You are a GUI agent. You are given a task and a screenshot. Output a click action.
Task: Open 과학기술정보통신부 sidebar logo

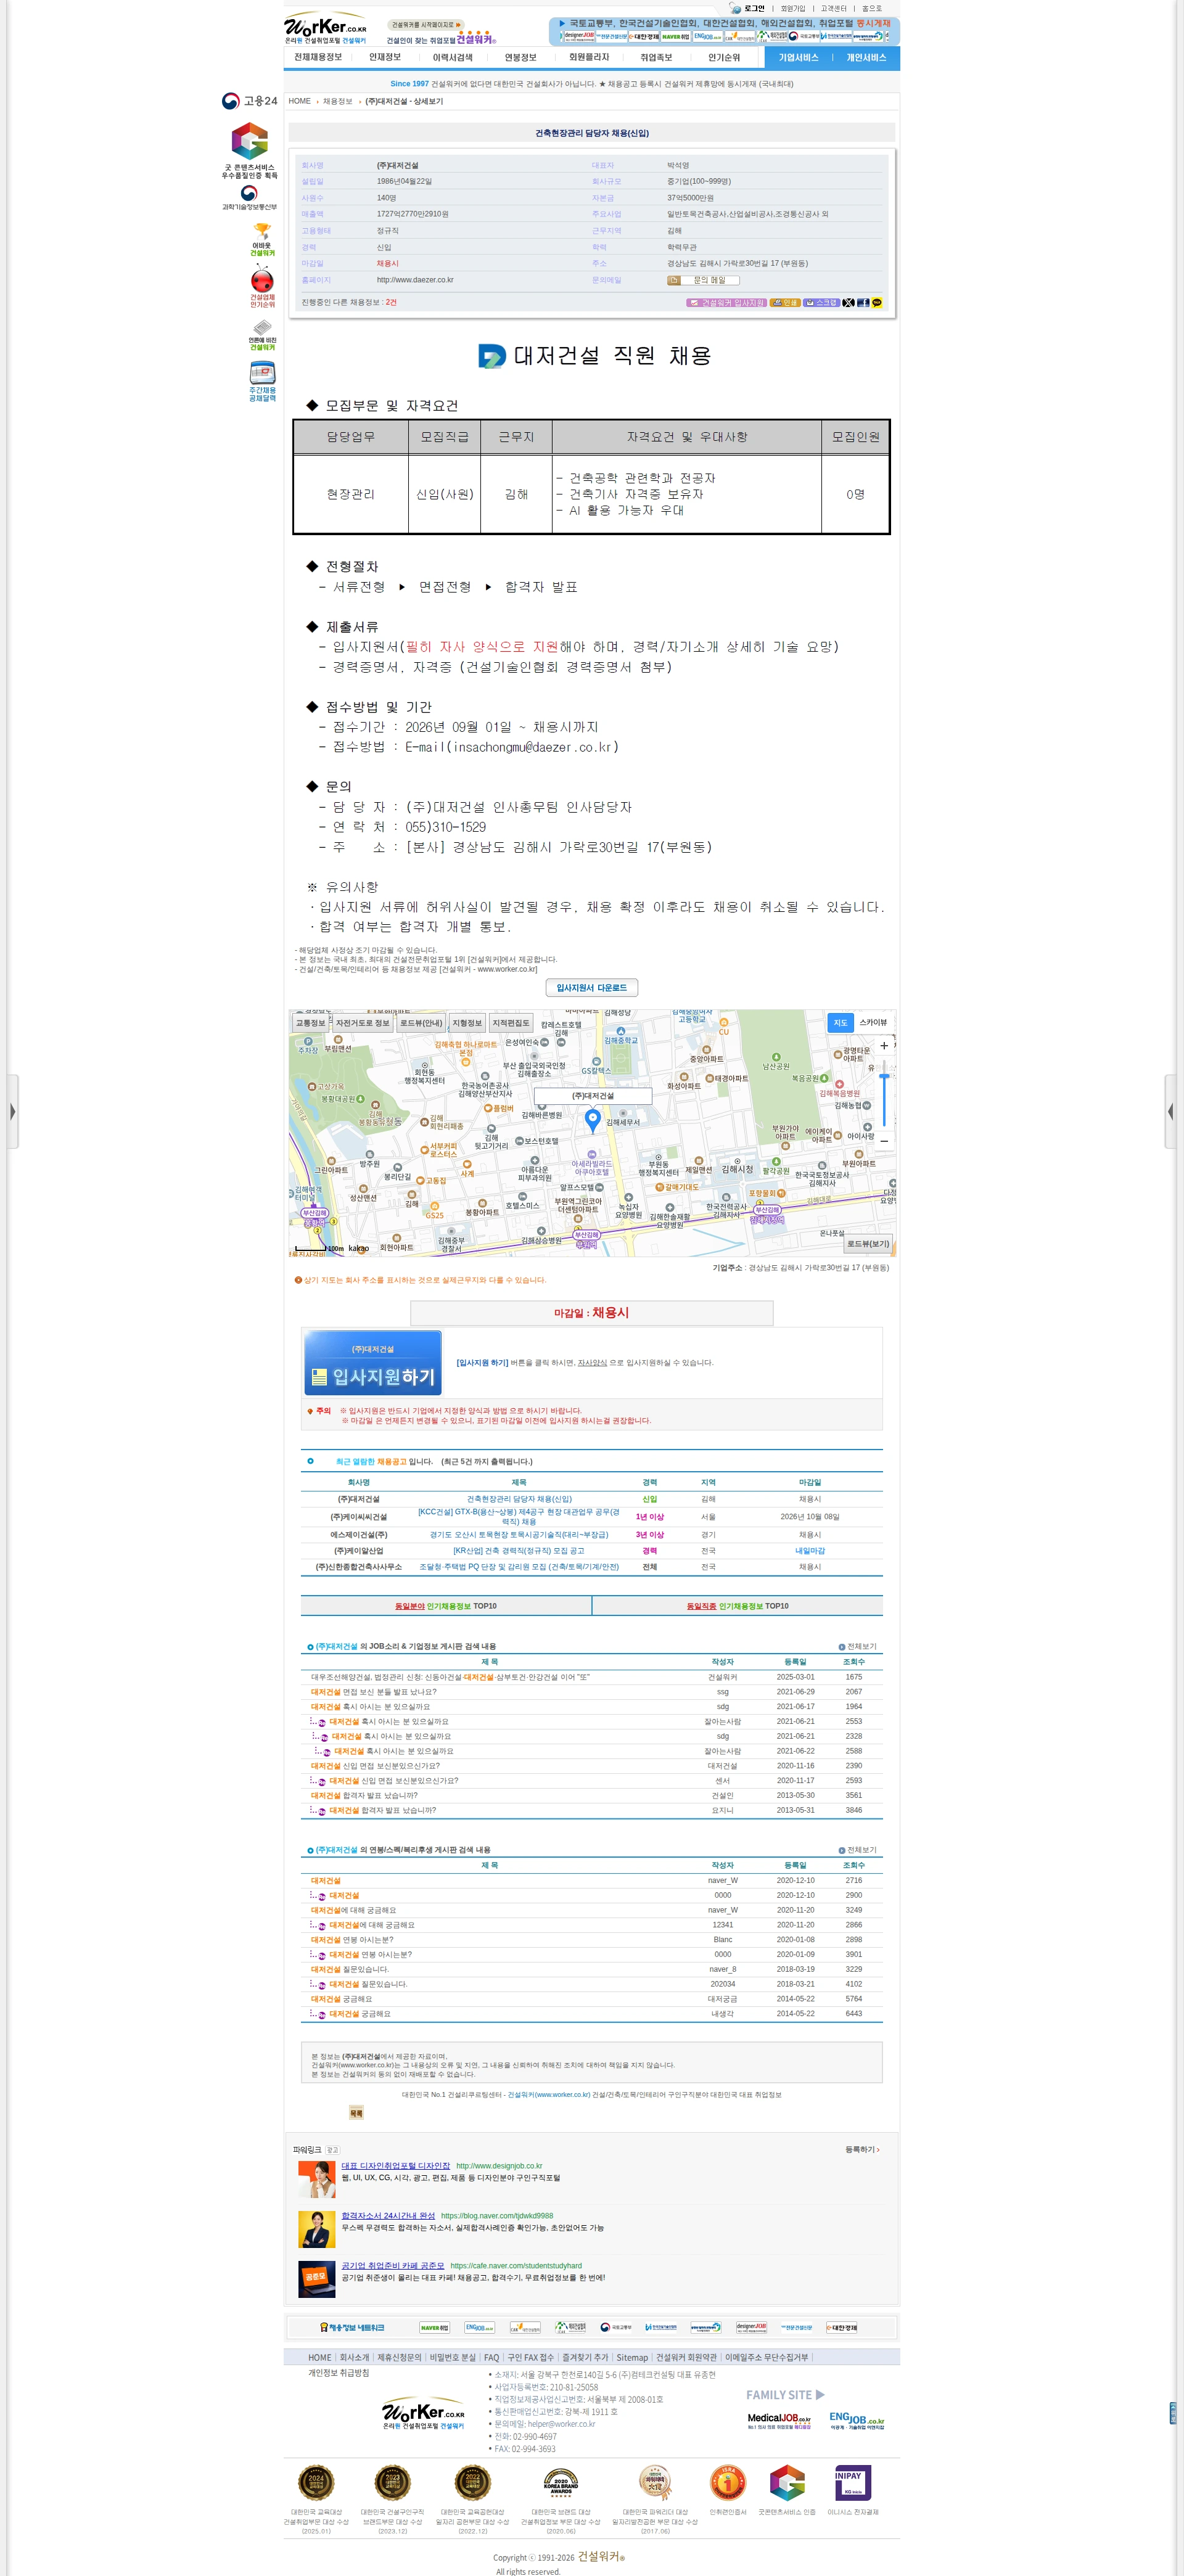point(250,197)
